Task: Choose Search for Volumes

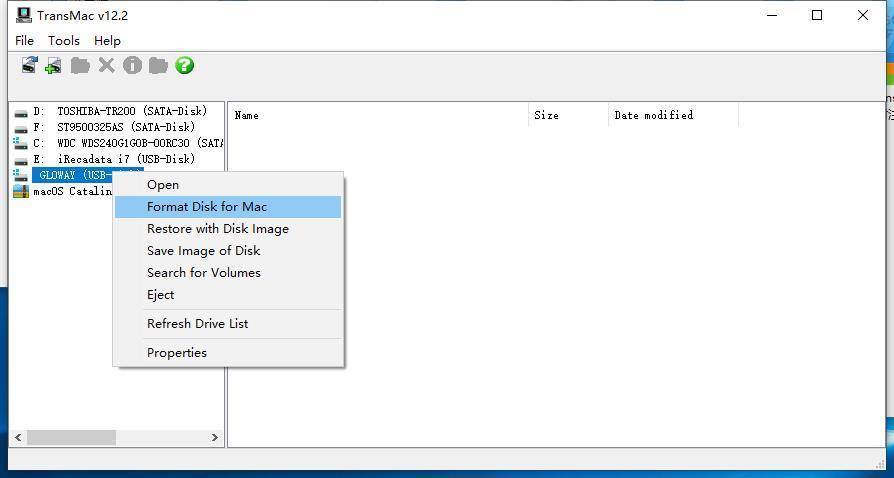Action: point(228,273)
